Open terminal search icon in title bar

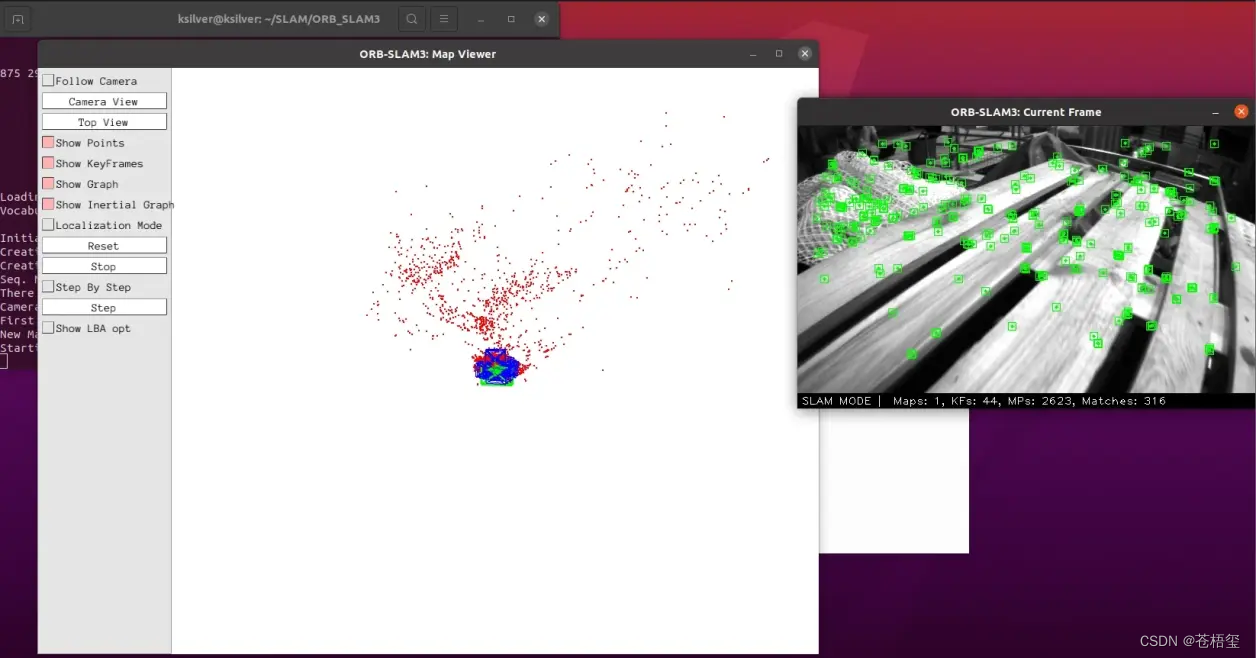click(x=412, y=19)
